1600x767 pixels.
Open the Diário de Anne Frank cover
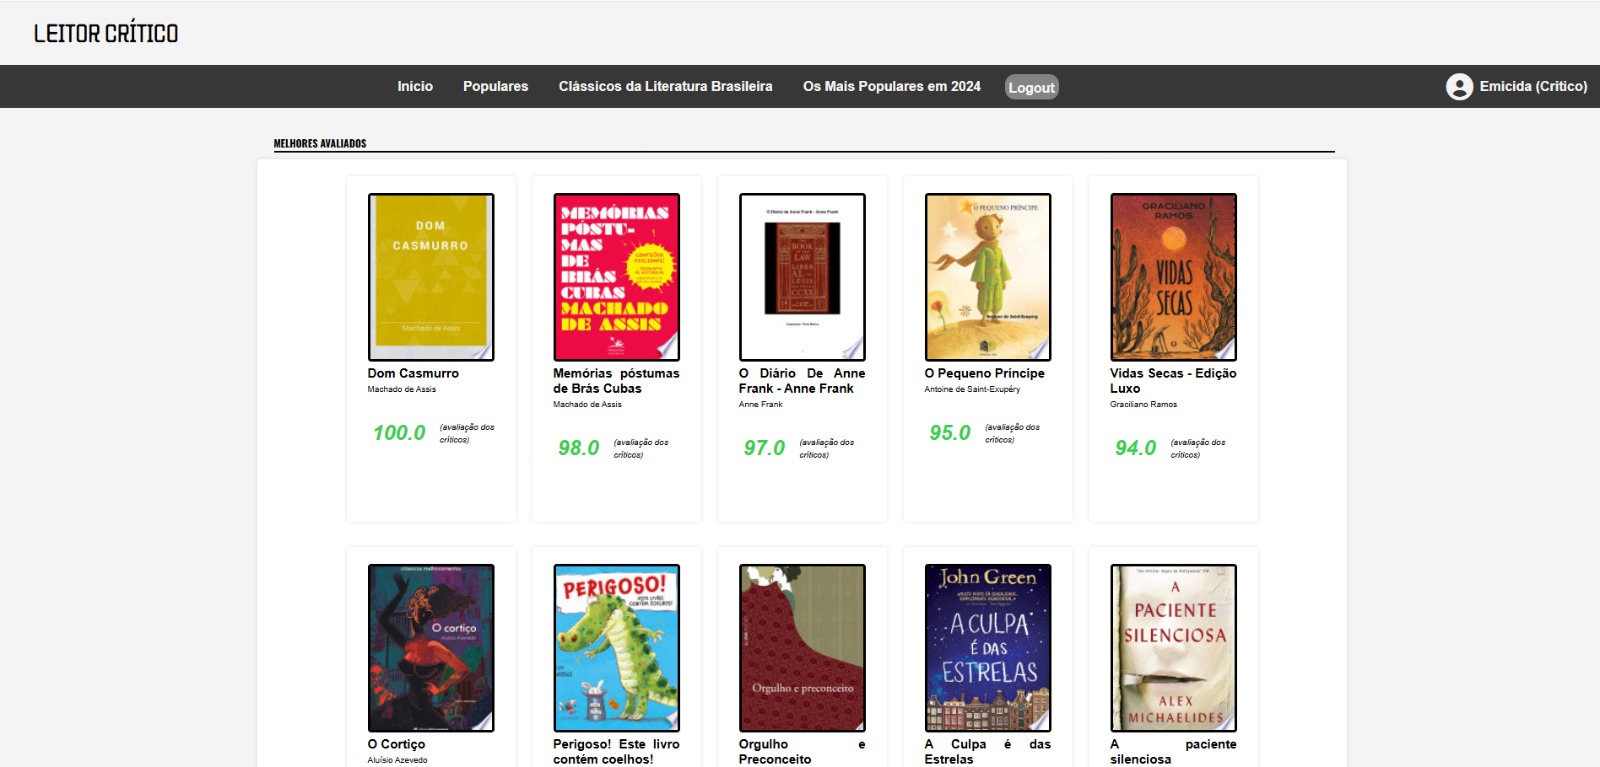[x=802, y=277]
